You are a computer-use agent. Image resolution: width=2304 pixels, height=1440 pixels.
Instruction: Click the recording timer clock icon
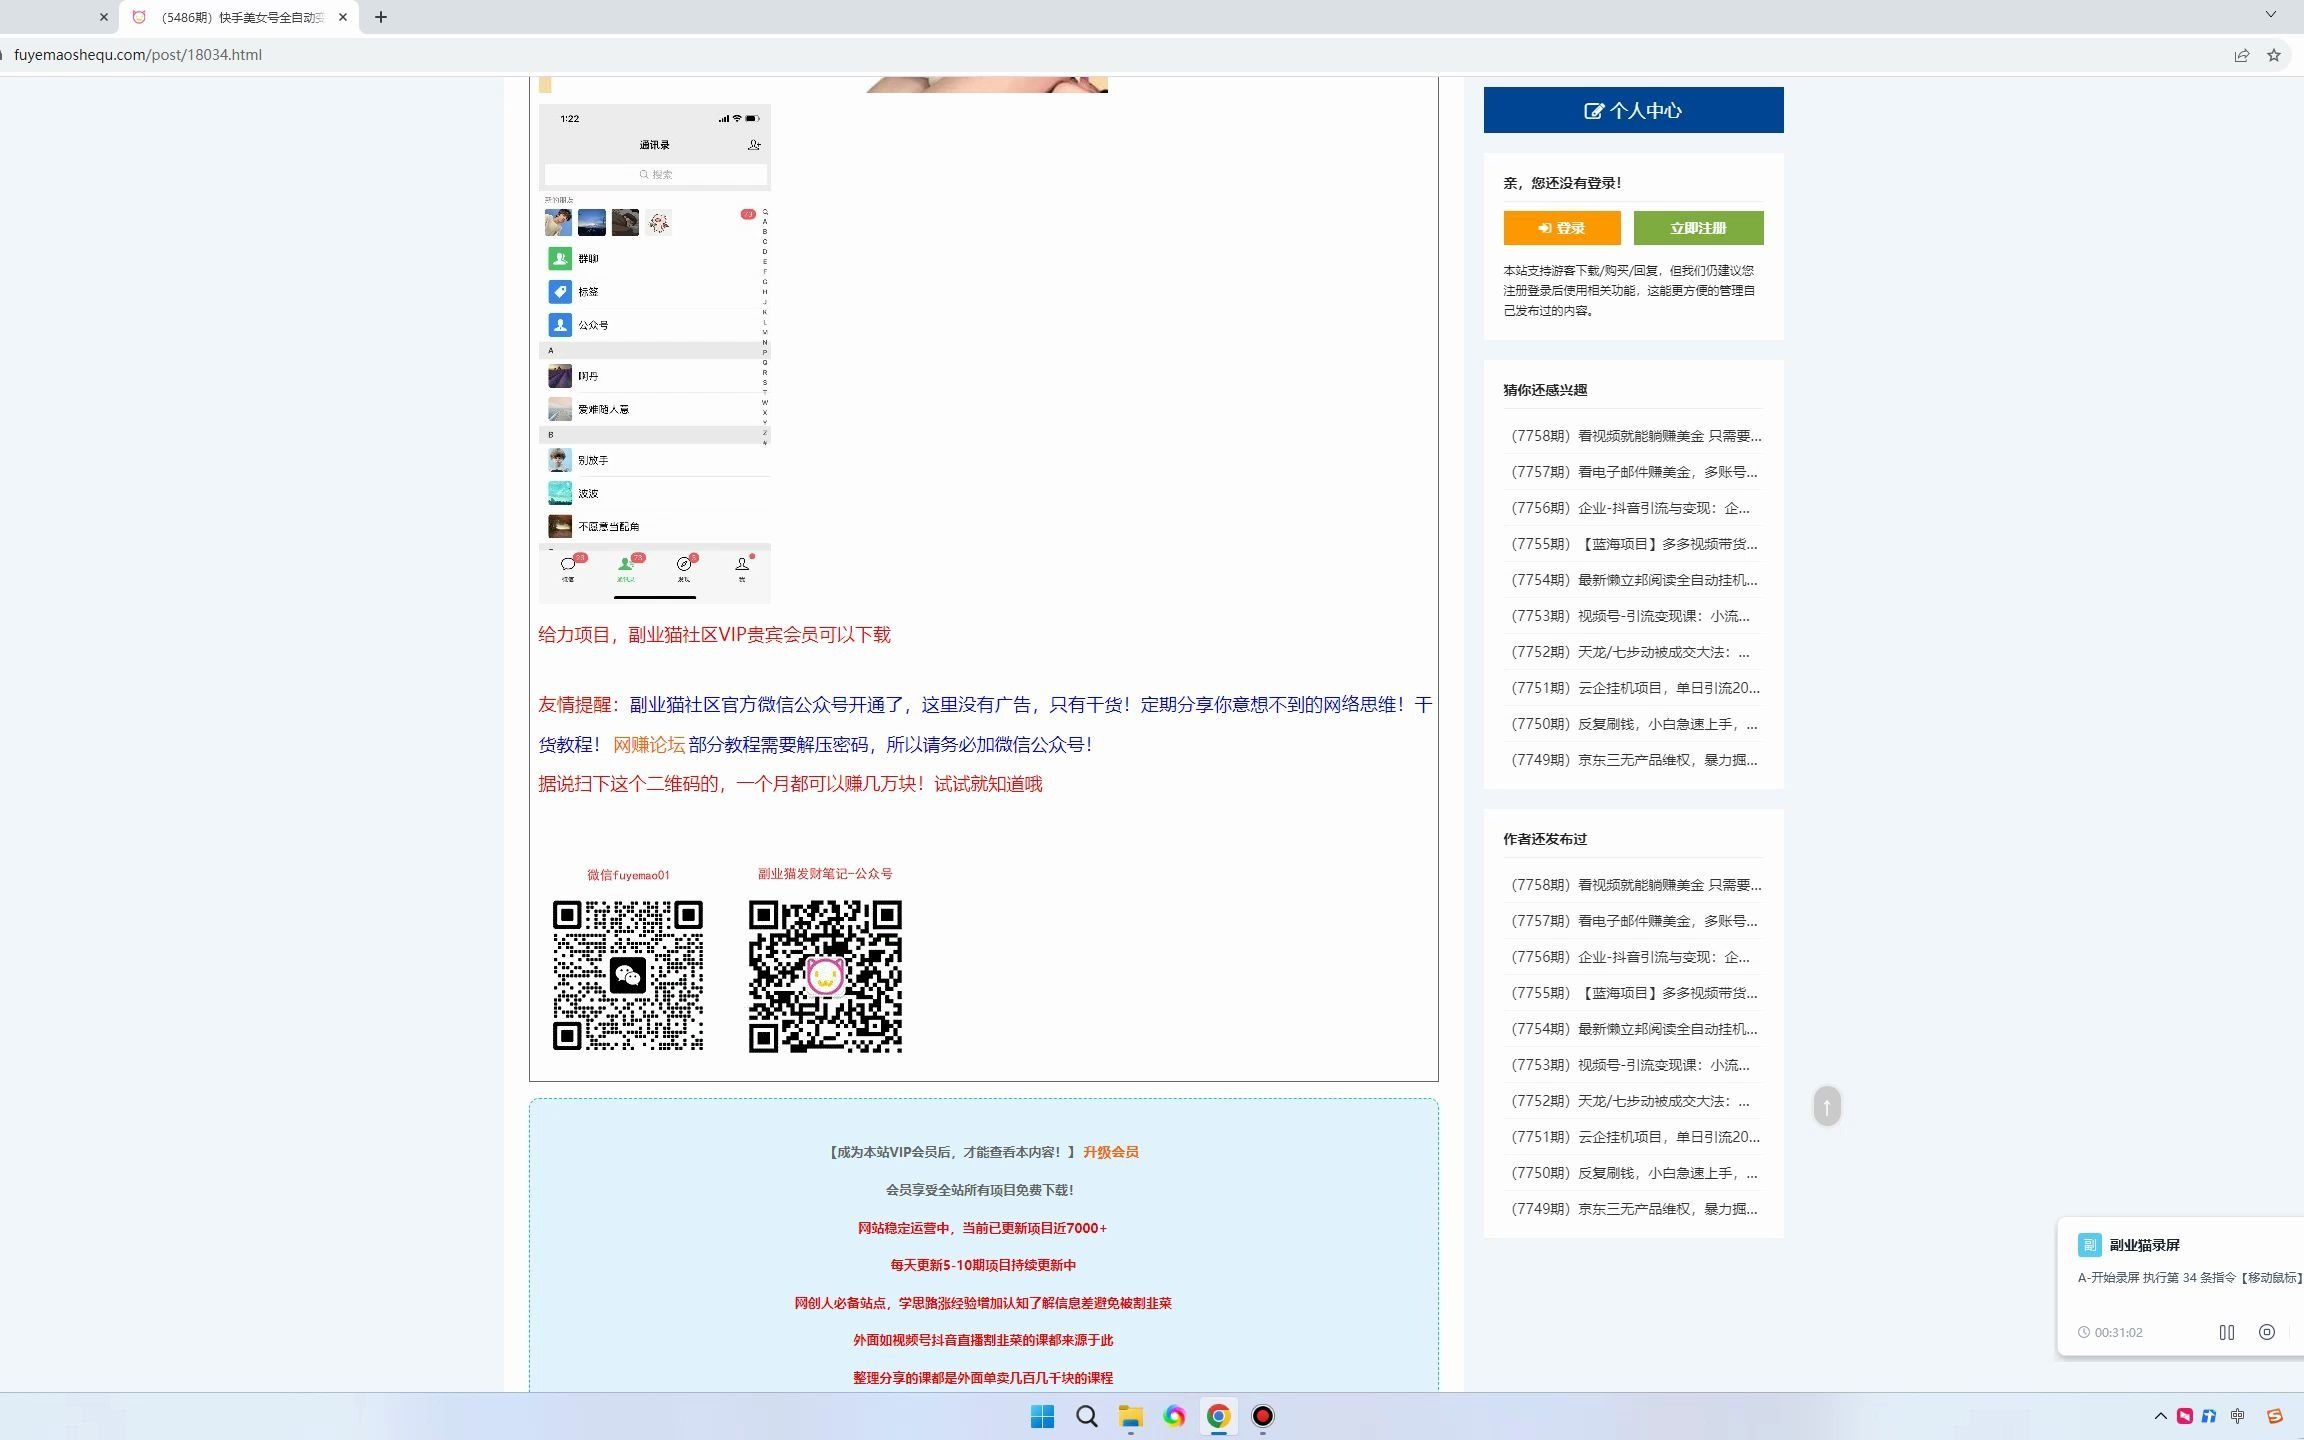[2084, 1332]
